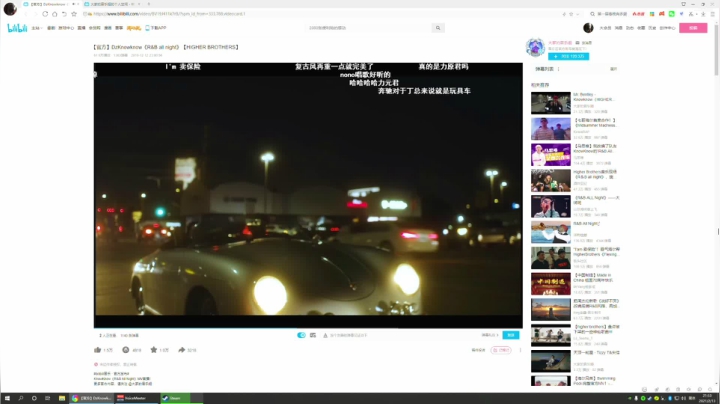This screenshot has height=404, width=720.
Task: Like the video with thumbs-up icon
Action: pyautogui.click(x=97, y=350)
